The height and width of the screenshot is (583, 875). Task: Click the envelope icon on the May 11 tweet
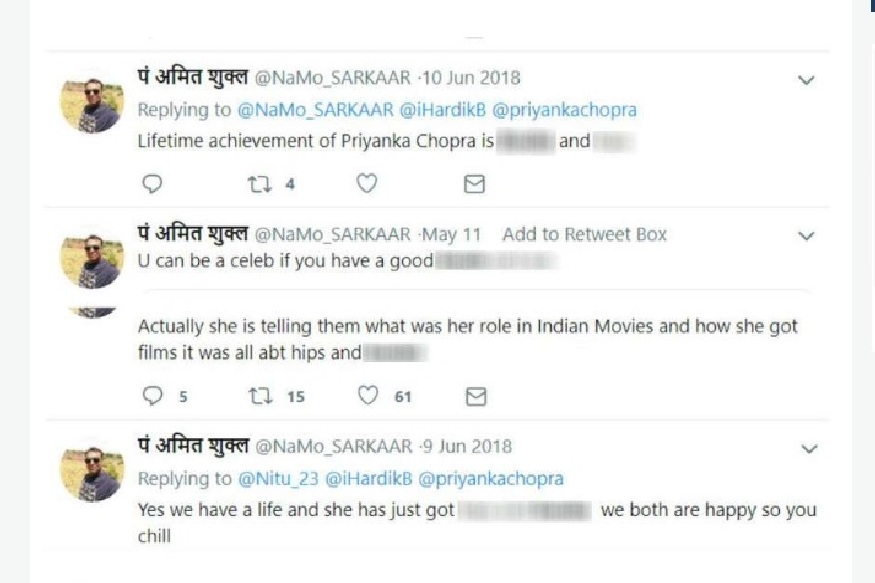(x=474, y=396)
